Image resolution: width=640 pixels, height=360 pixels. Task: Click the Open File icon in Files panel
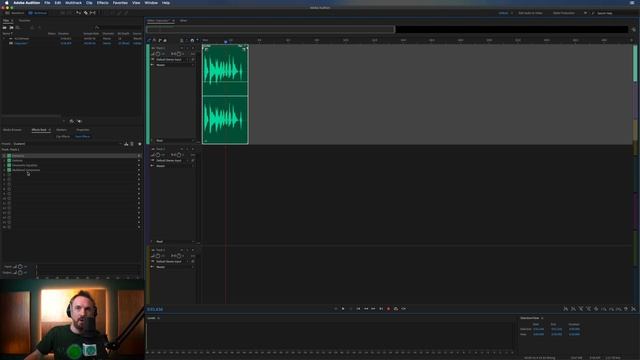coord(4,27)
